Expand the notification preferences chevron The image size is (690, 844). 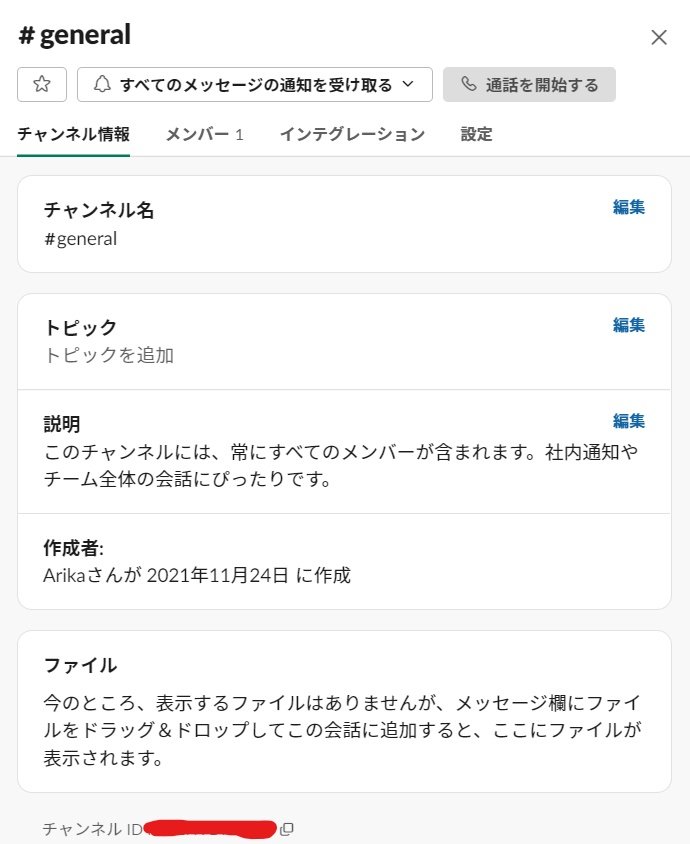click(x=408, y=84)
